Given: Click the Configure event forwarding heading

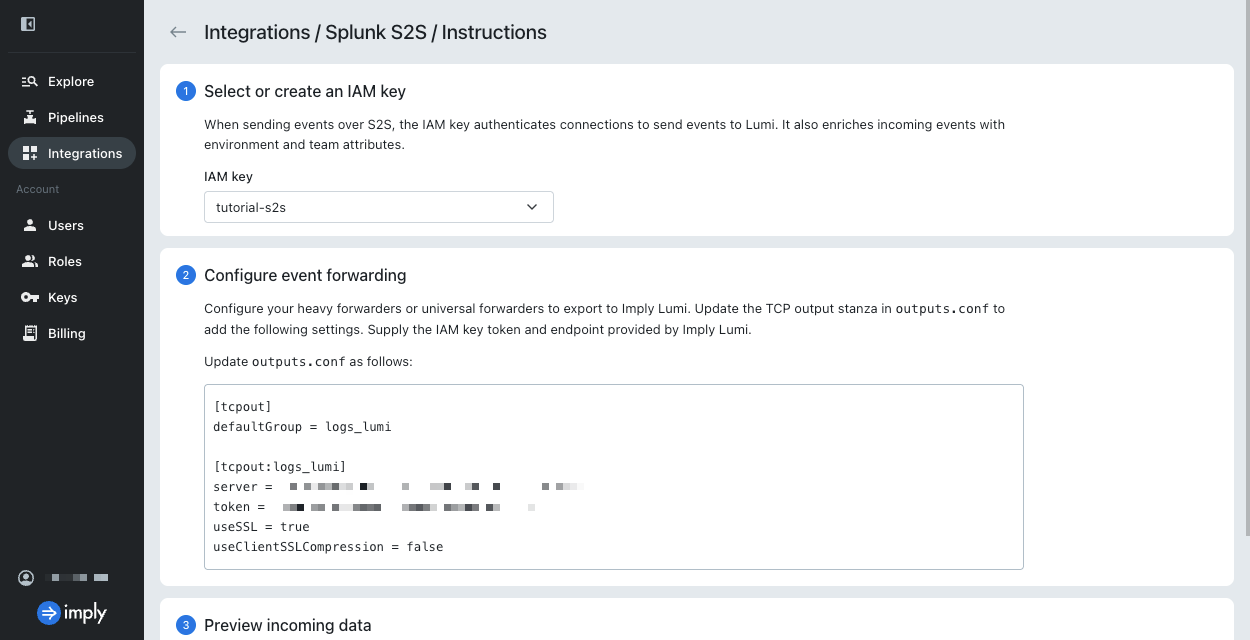Looking at the screenshot, I should click(305, 275).
